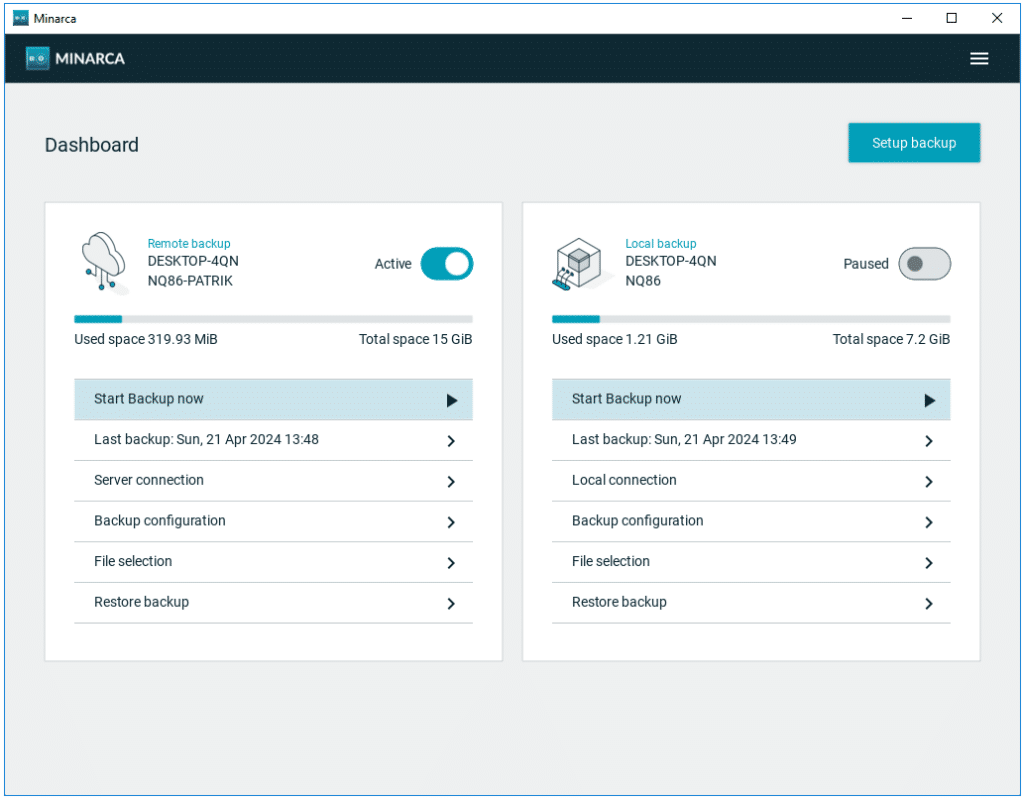Click the remote backup used space progress bar

(273, 318)
